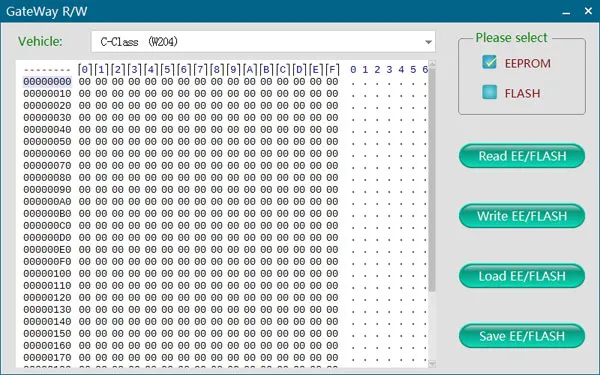Click the [F] hex column header
This screenshot has height=375, width=600.
point(332,70)
